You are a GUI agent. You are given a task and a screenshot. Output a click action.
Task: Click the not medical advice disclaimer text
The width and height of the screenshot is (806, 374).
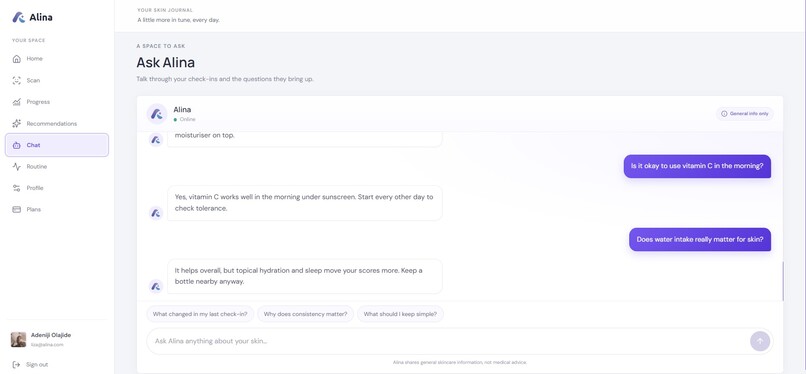(x=460, y=362)
